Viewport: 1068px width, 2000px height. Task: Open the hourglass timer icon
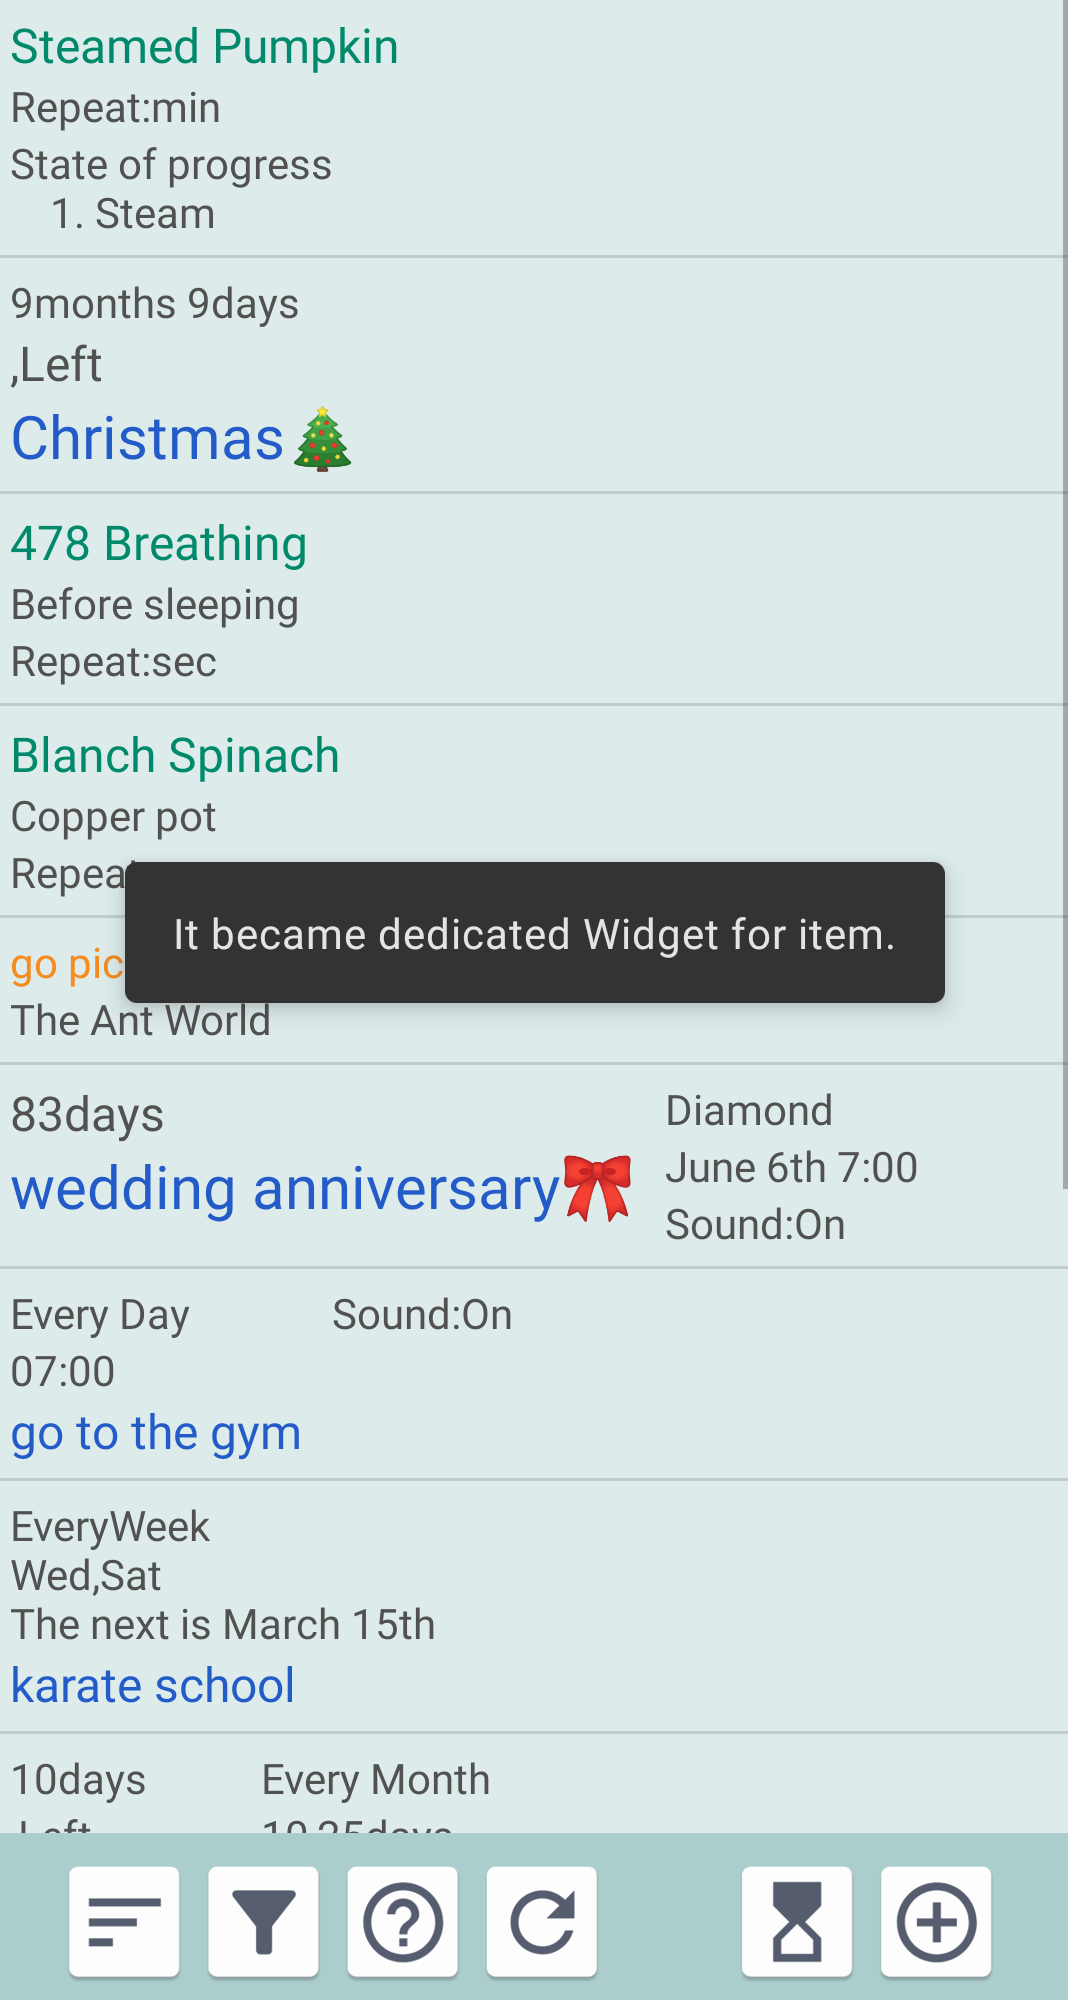point(796,1921)
